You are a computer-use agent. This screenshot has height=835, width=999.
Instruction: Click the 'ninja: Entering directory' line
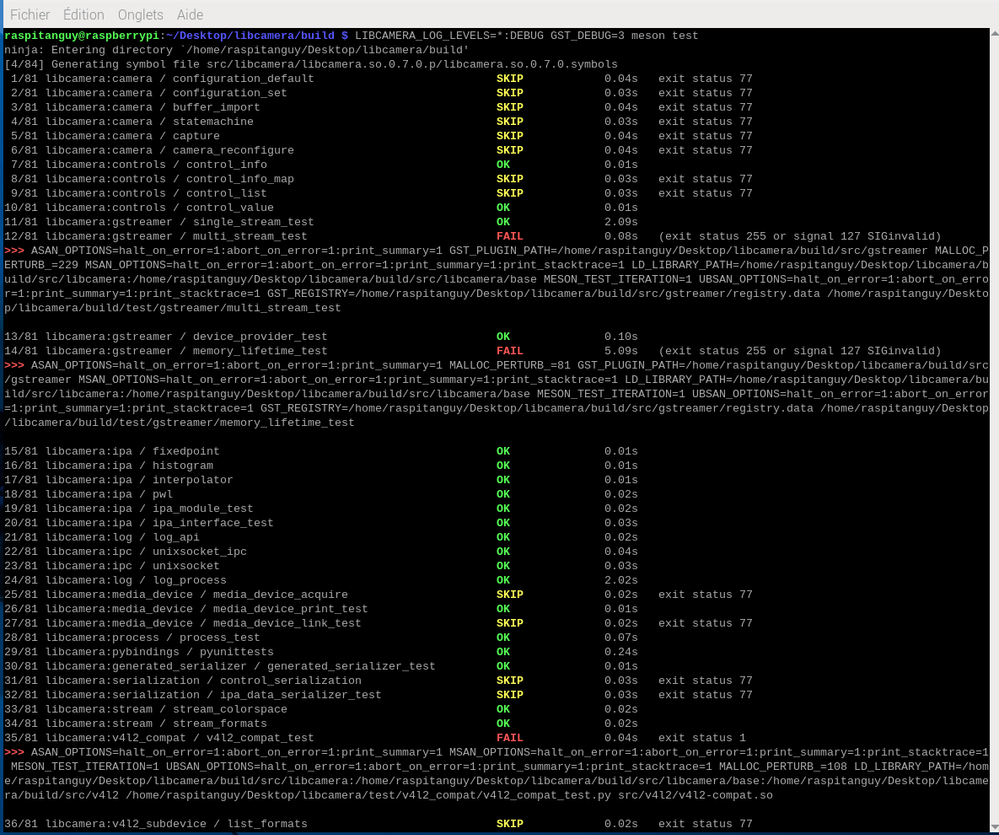(236, 50)
